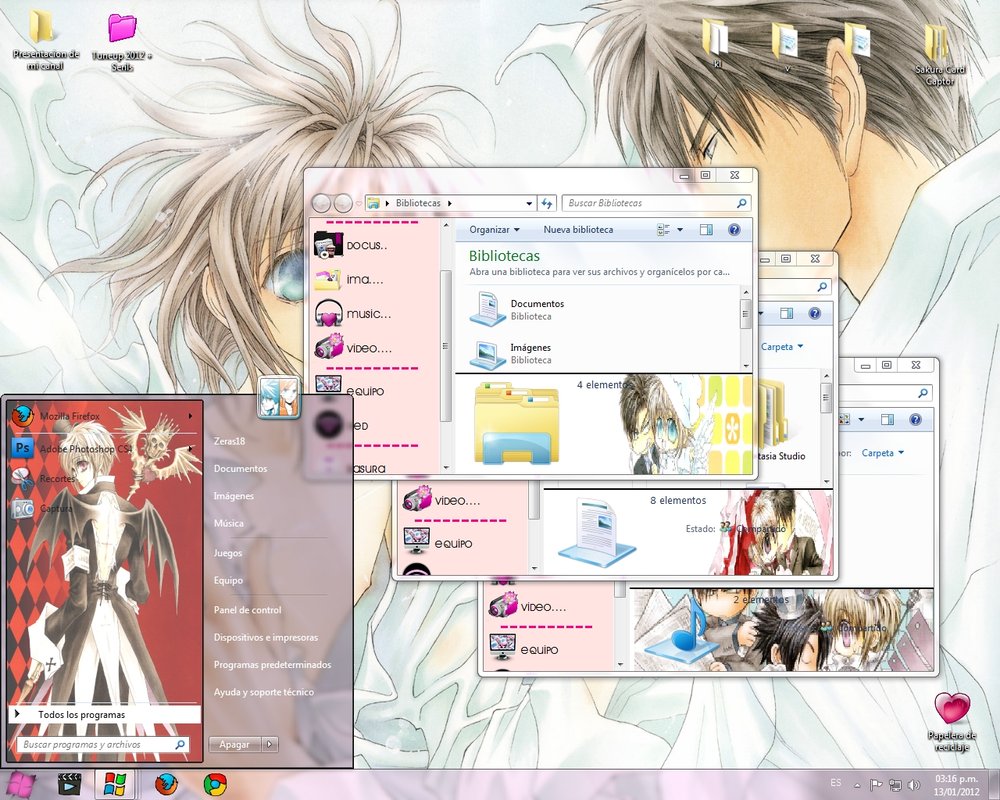Image resolution: width=1000 pixels, height=800 pixels.
Task: Open the Recortes snipping tool
Action: [58, 480]
